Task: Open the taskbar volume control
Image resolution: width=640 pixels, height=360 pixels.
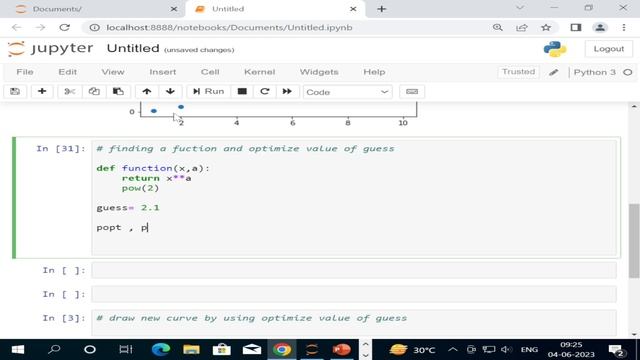Action: tap(506, 349)
